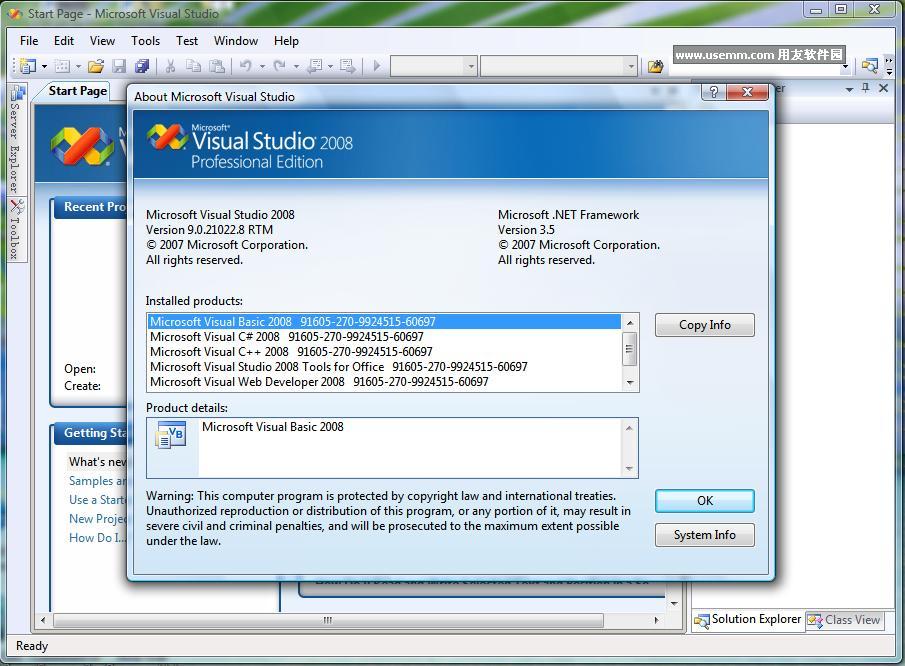Click OK to close the About dialog
The image size is (905, 666).
[705, 501]
